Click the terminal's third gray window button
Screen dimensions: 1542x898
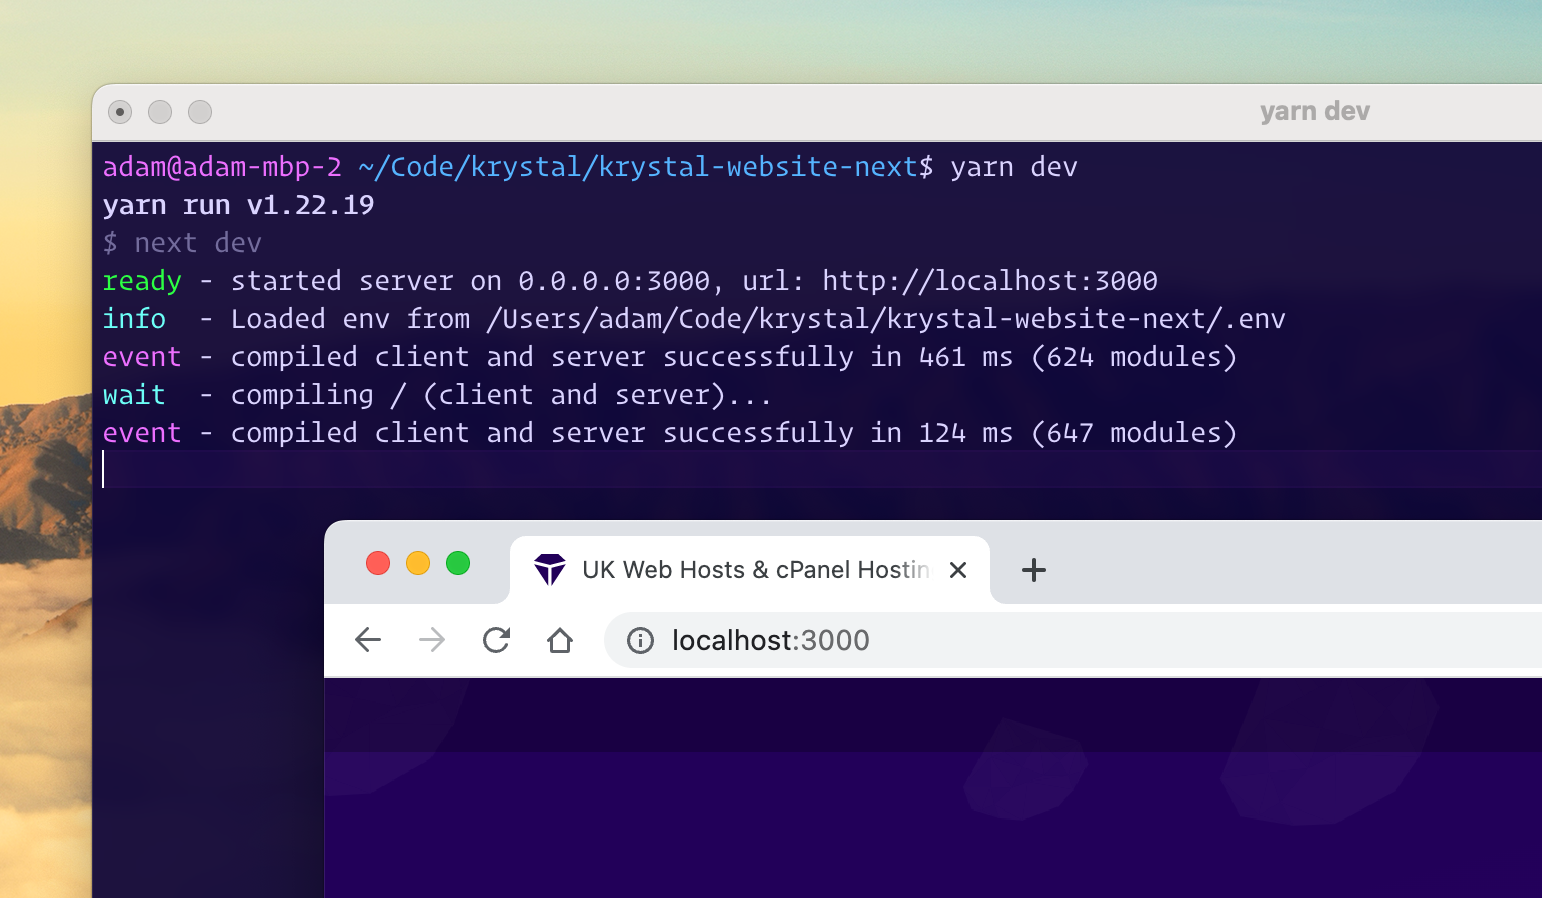200,112
